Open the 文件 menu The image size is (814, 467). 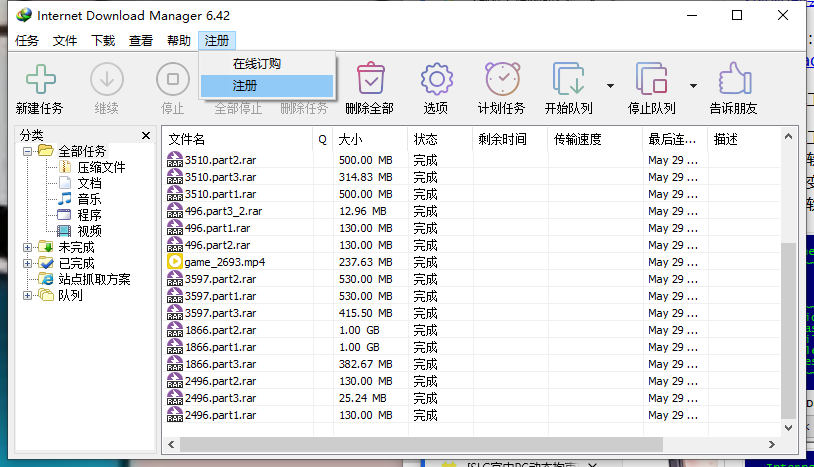click(x=65, y=40)
